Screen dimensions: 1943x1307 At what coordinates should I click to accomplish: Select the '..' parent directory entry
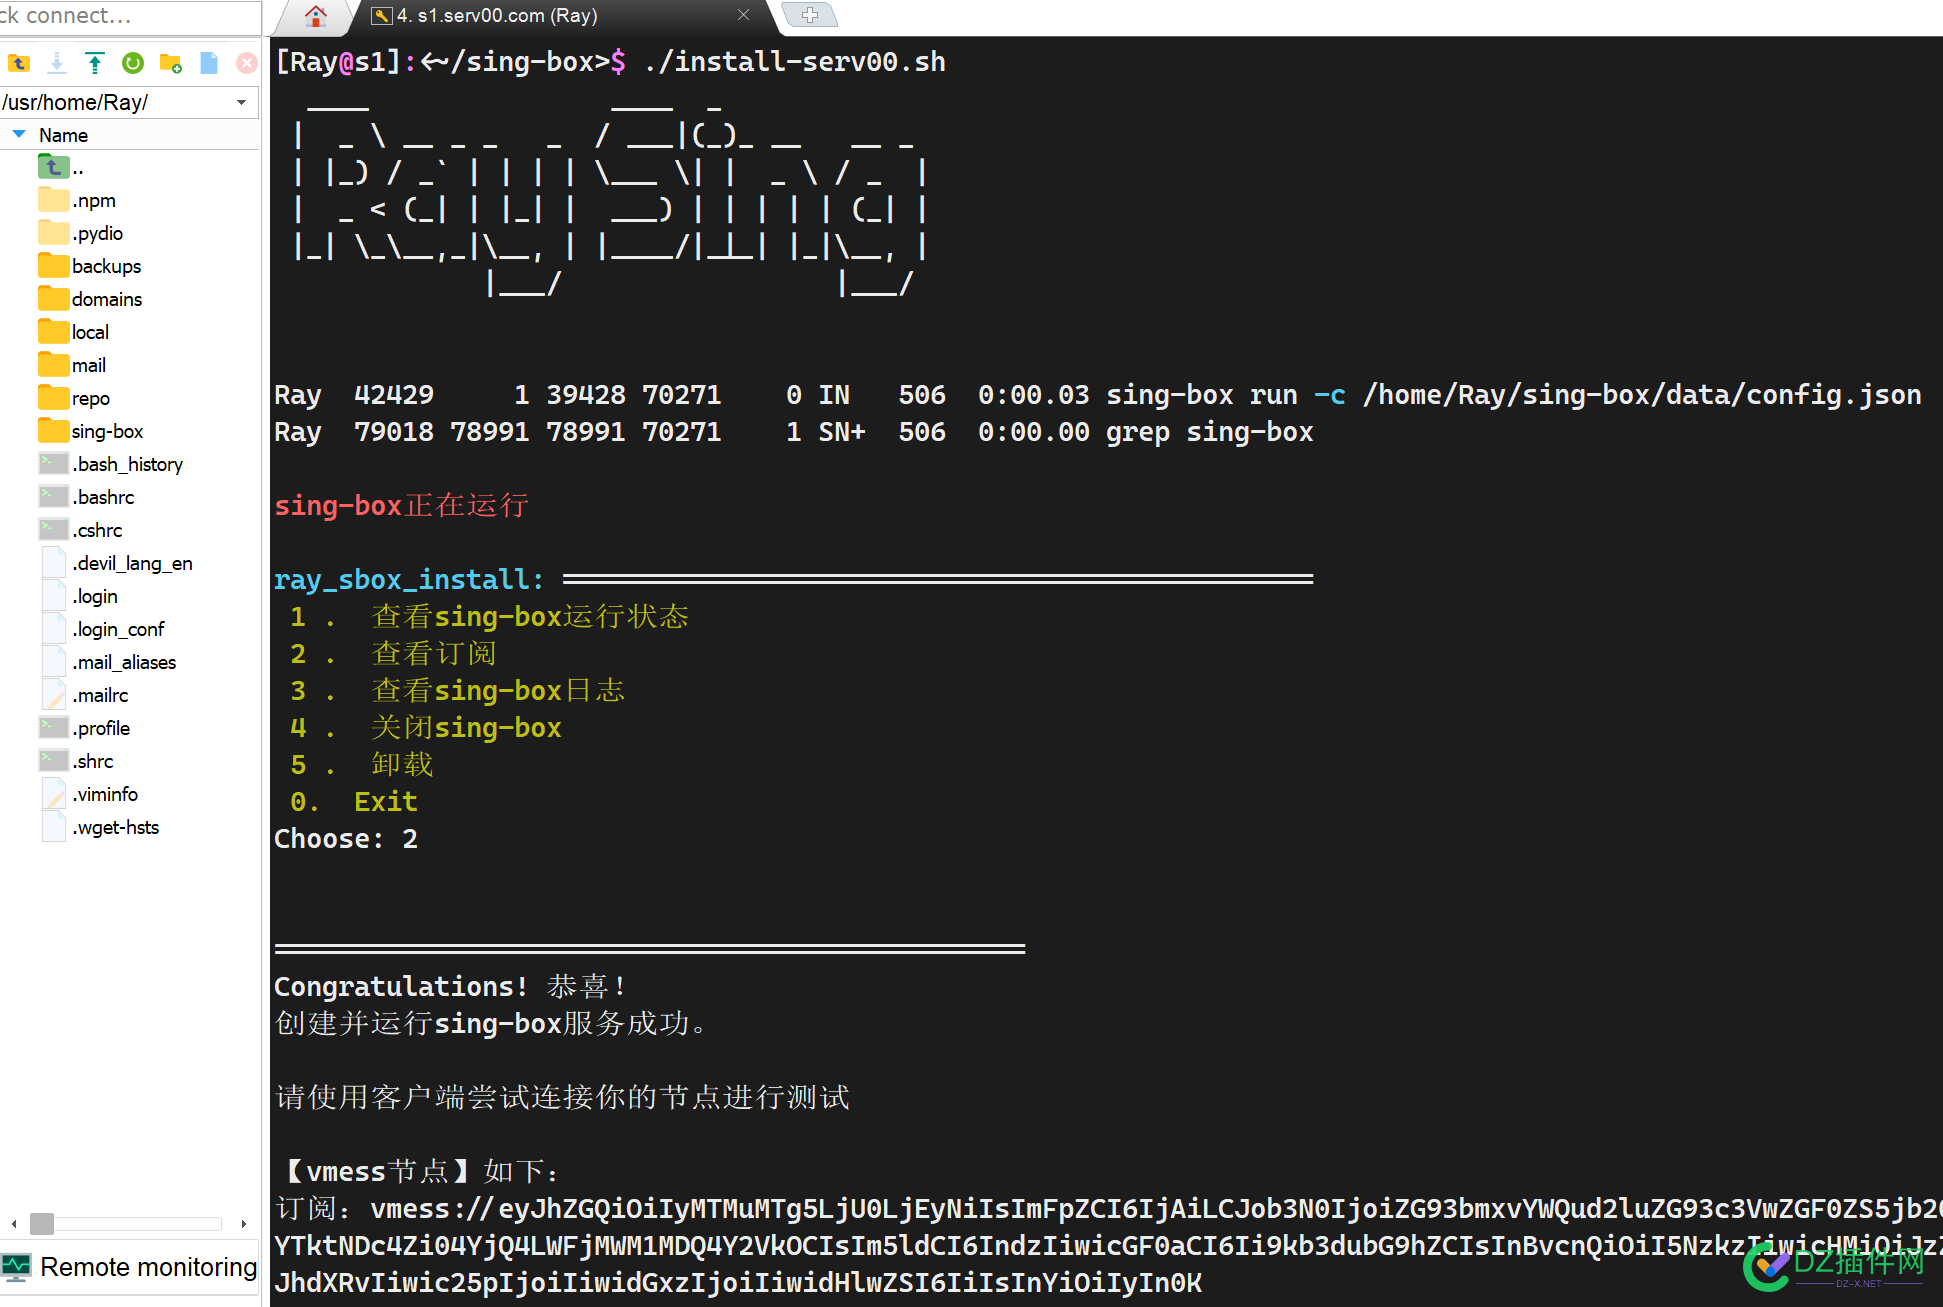click(61, 167)
